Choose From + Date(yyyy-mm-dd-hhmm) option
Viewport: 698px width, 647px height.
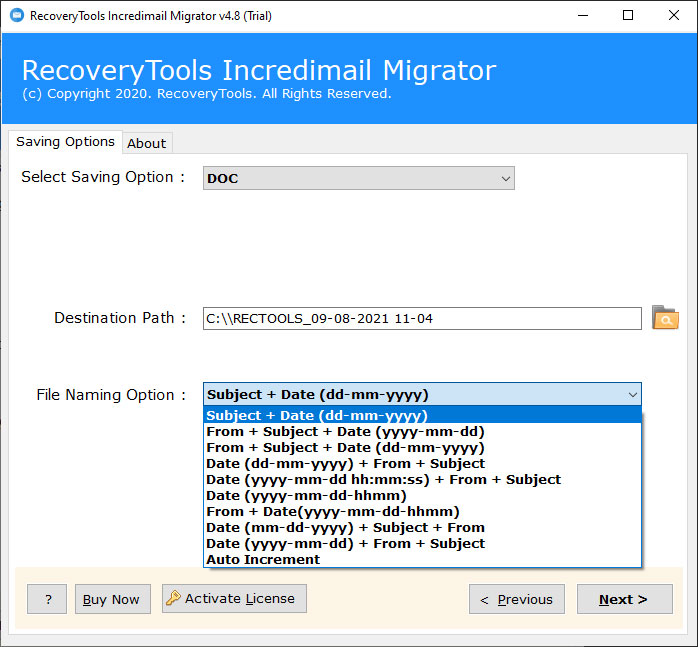(422, 512)
